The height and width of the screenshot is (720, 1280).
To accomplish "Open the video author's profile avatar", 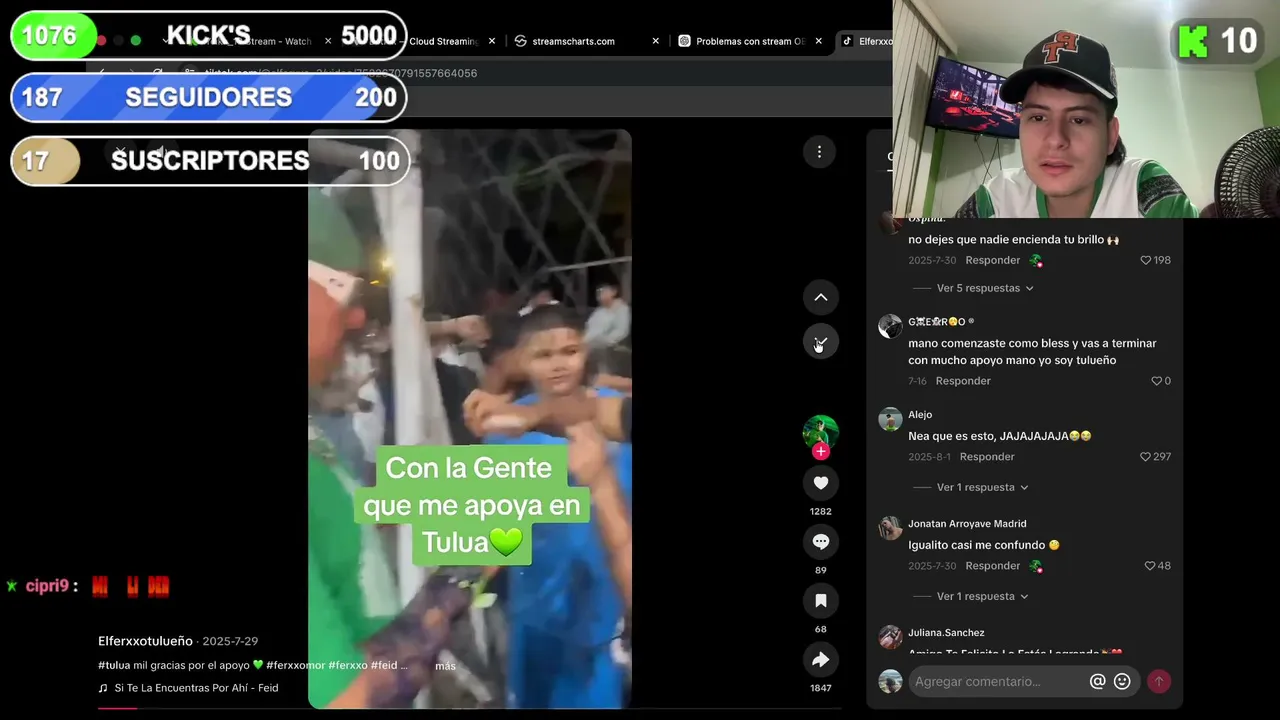I will 820,432.
